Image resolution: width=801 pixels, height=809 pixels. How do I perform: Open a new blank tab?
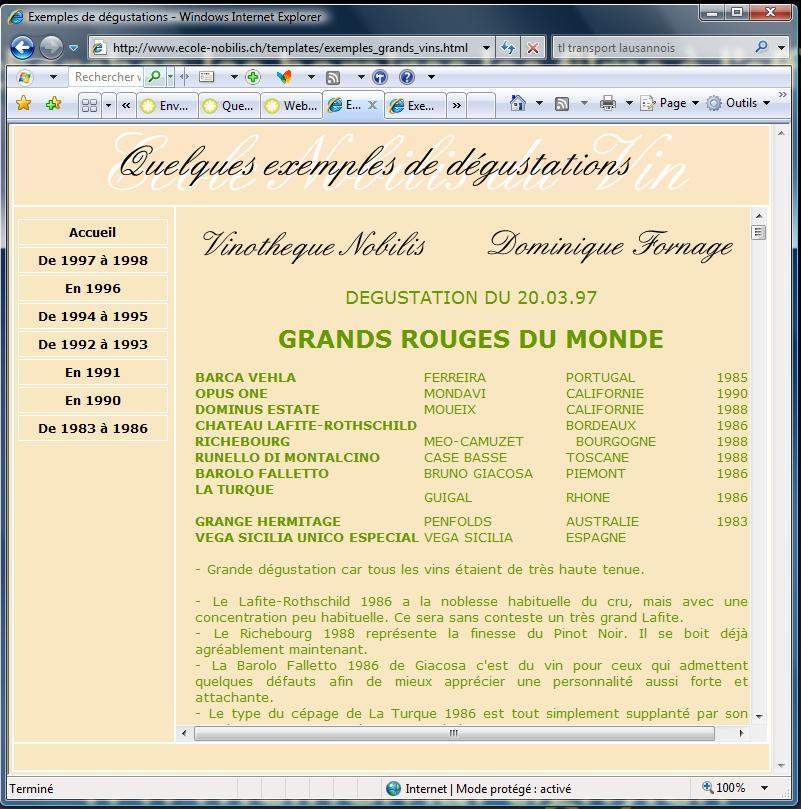[481, 106]
